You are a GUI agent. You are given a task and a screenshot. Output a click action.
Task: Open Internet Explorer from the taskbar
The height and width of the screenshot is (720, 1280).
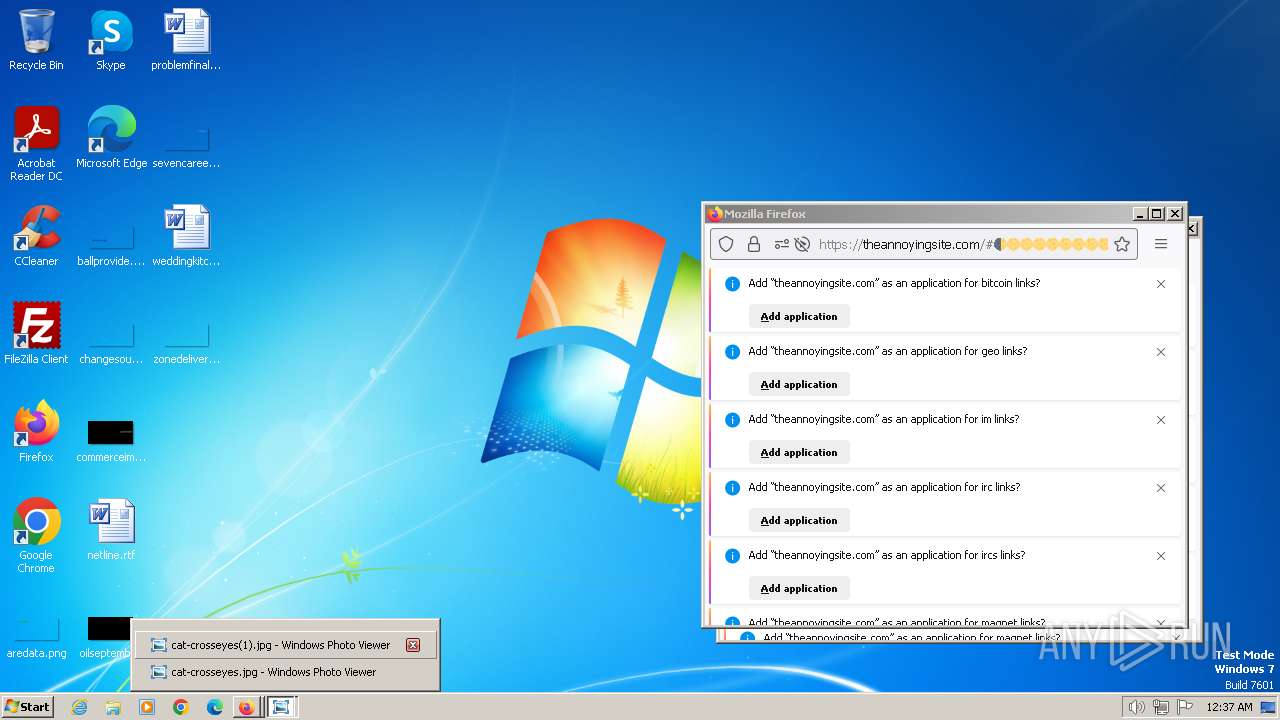click(x=80, y=707)
